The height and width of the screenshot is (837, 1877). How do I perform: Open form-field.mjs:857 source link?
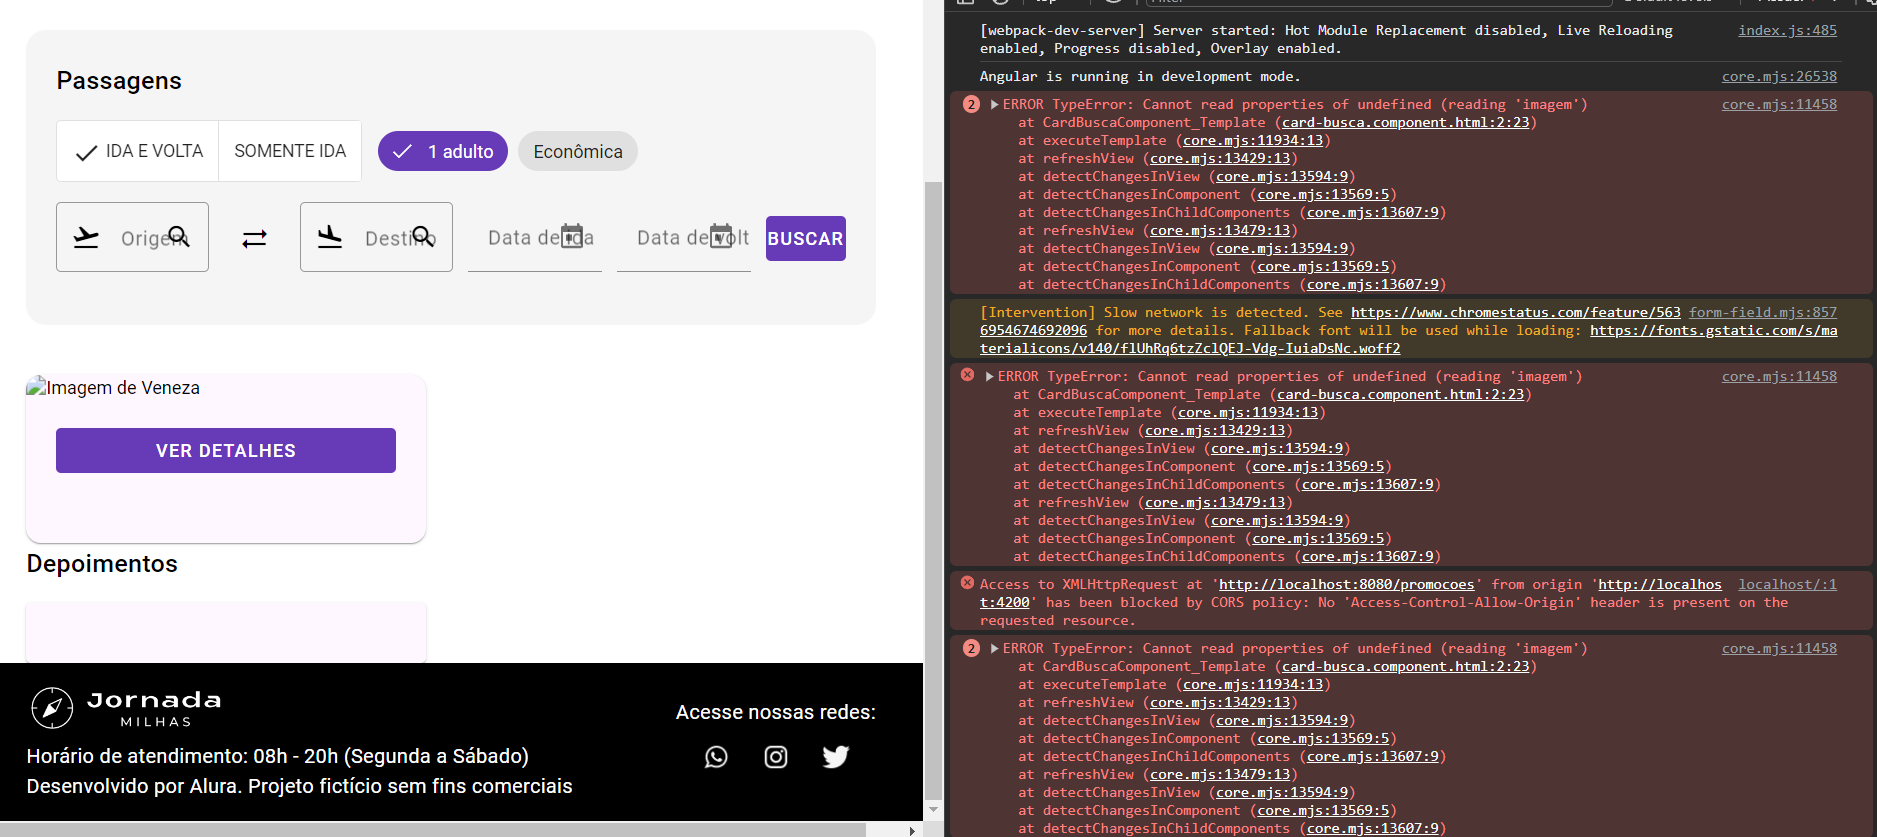point(1763,312)
